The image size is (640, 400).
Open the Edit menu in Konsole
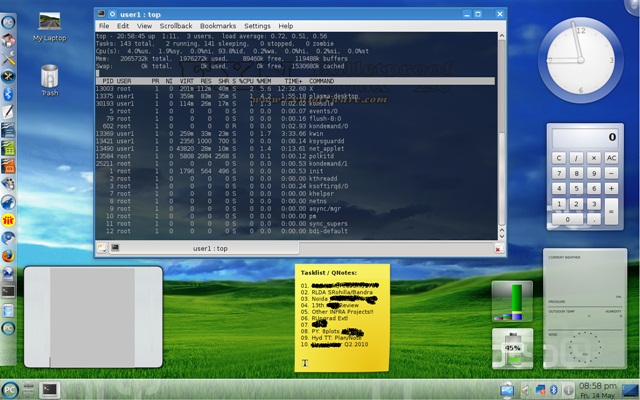click(x=123, y=26)
